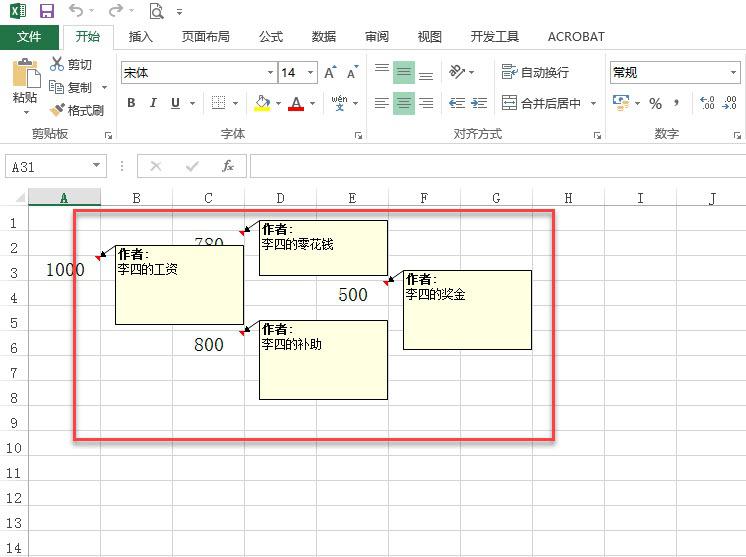Click the confirm checkmark in formula bar
Screen dimensions: 746x557
pyautogui.click(x=192, y=166)
